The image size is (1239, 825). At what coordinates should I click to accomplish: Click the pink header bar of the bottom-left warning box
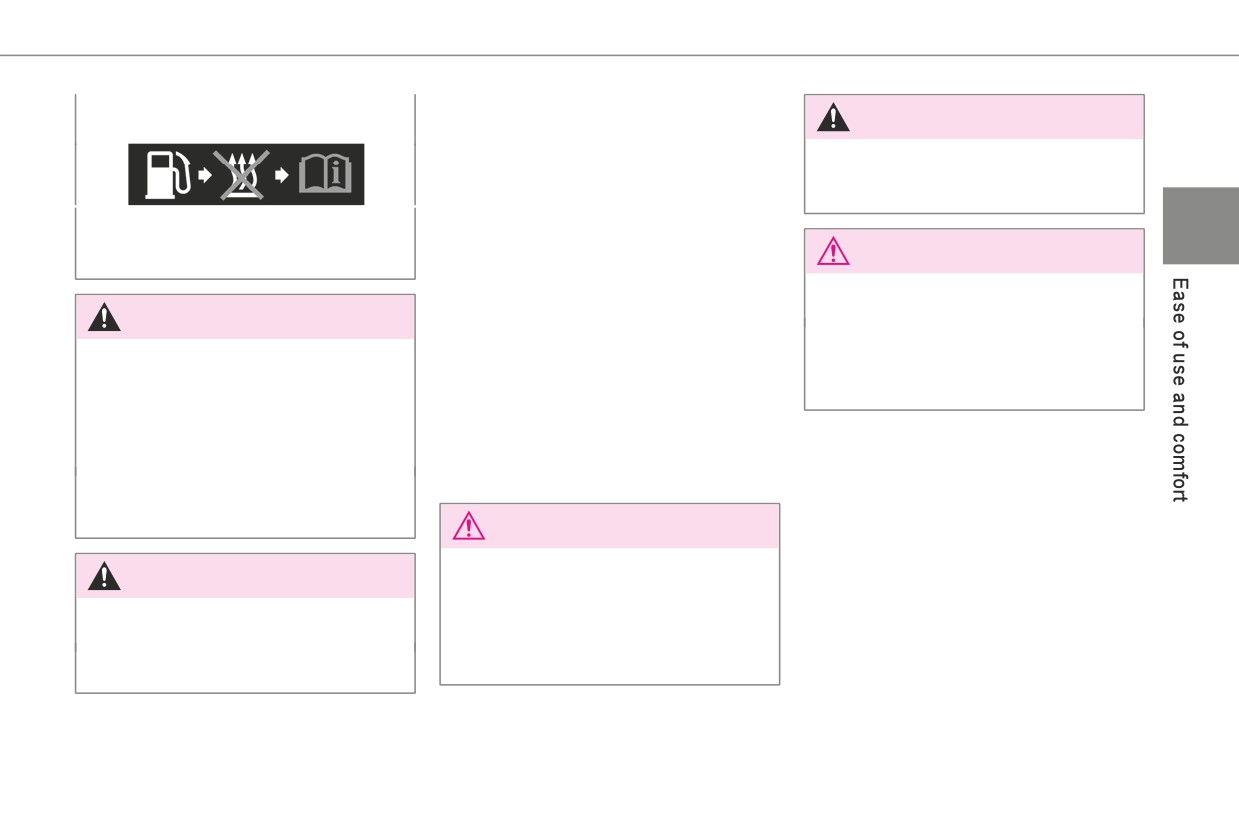point(245,576)
